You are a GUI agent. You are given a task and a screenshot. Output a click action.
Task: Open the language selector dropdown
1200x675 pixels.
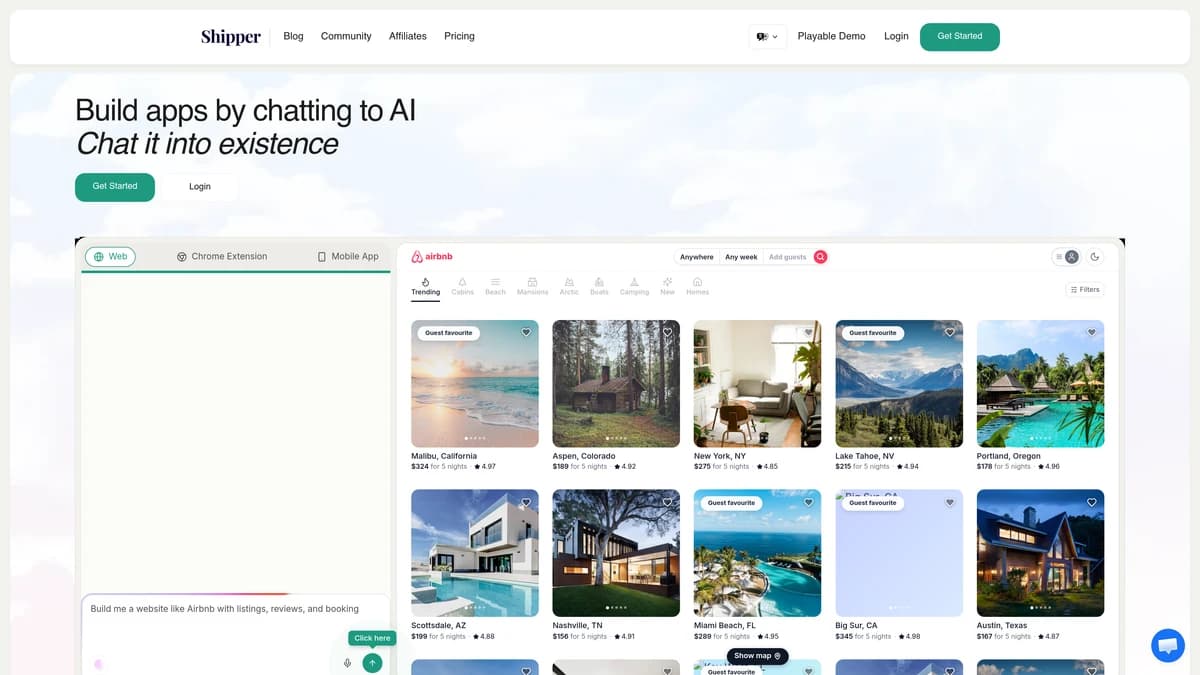[x=767, y=37]
